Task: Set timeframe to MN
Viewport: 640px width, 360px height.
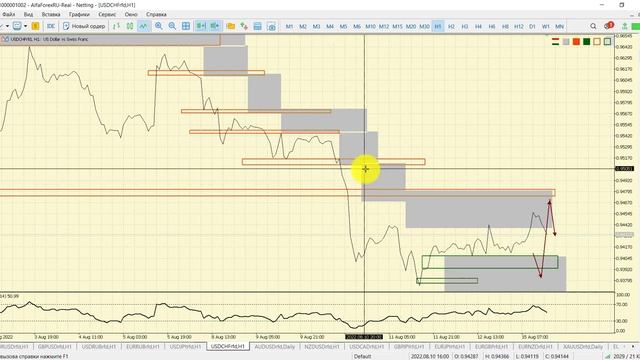Action: pyautogui.click(x=559, y=26)
